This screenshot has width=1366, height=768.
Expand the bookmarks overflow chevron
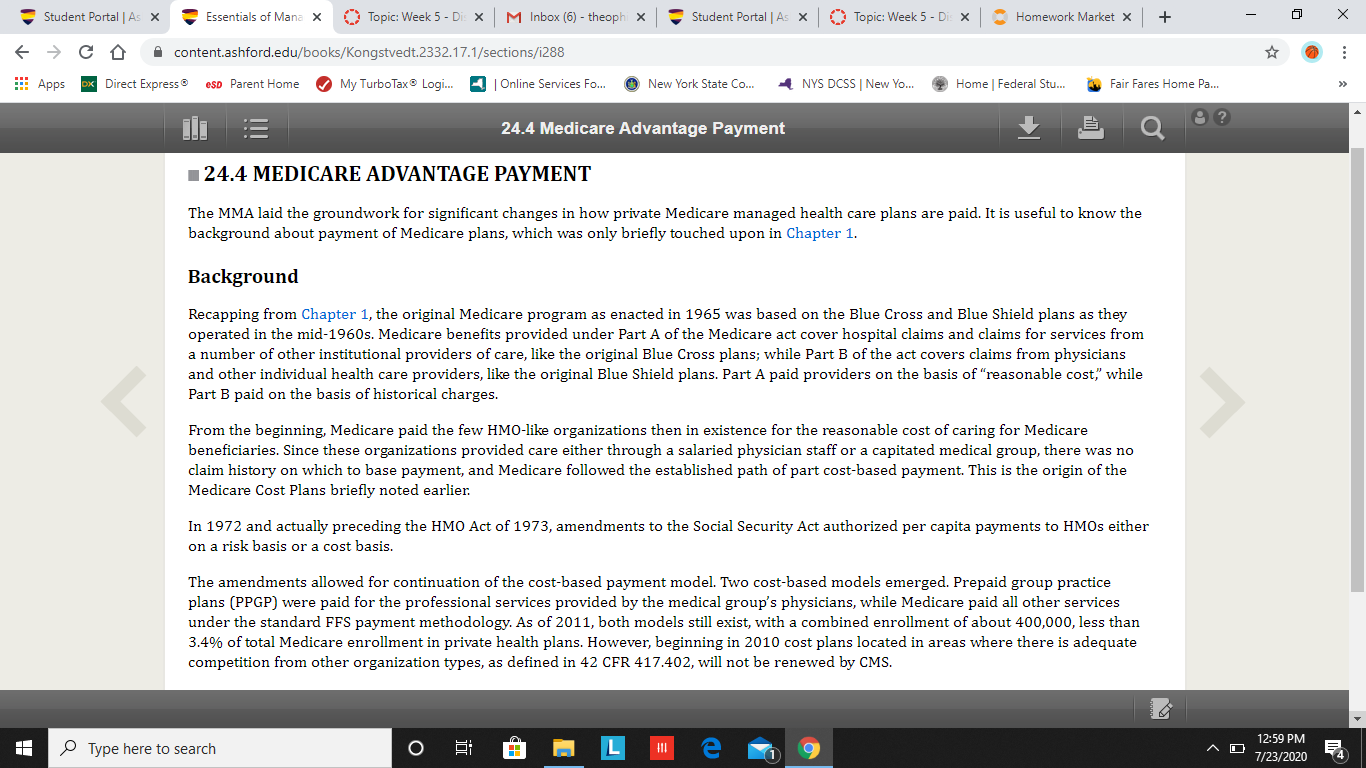(x=1343, y=84)
